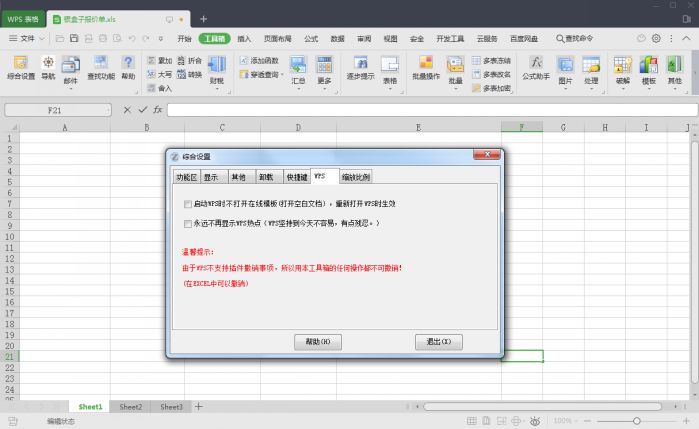Click the 查找命令 search box
This screenshot has width=699, height=429.
(x=574, y=39)
